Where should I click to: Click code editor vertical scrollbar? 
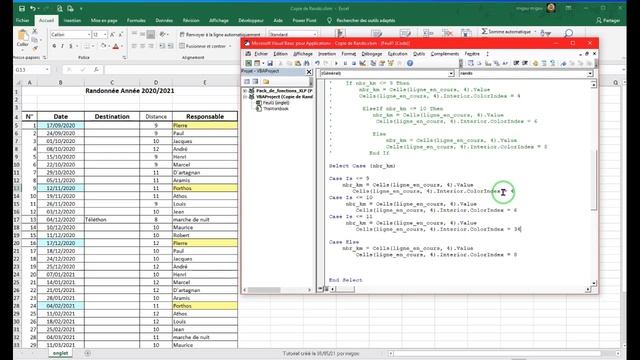(594, 184)
